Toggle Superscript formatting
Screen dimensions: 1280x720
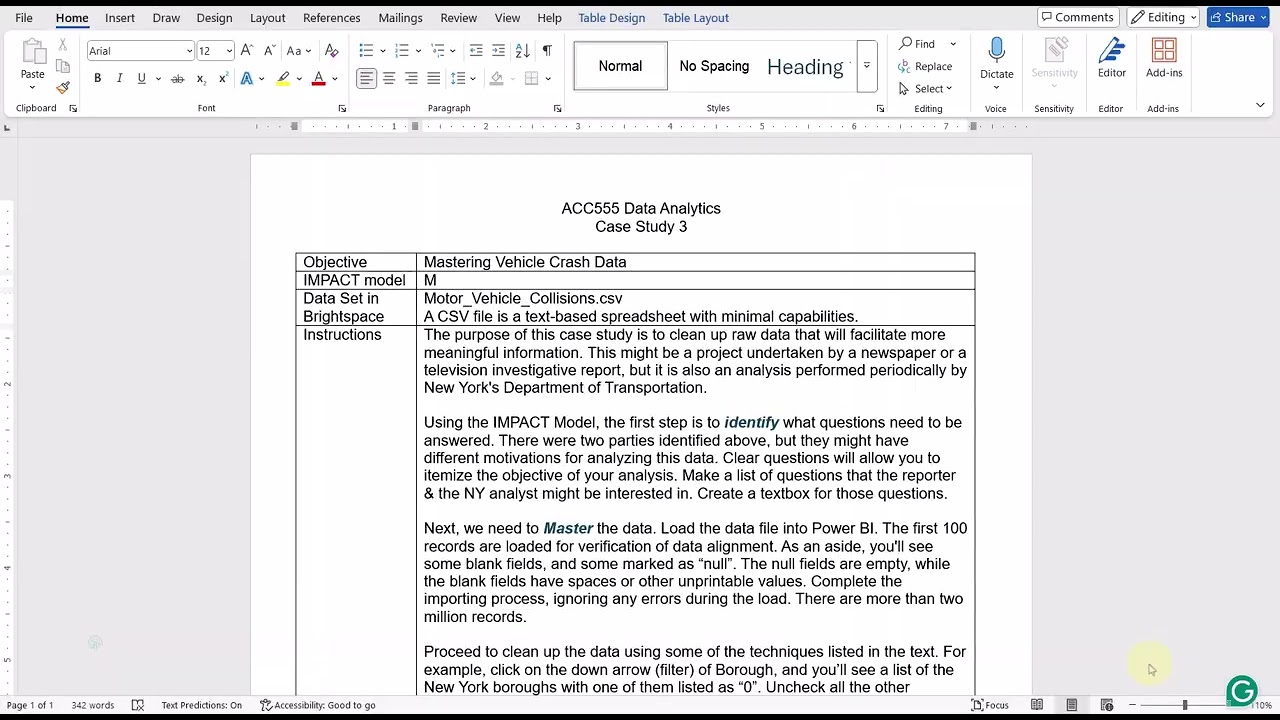(221, 78)
